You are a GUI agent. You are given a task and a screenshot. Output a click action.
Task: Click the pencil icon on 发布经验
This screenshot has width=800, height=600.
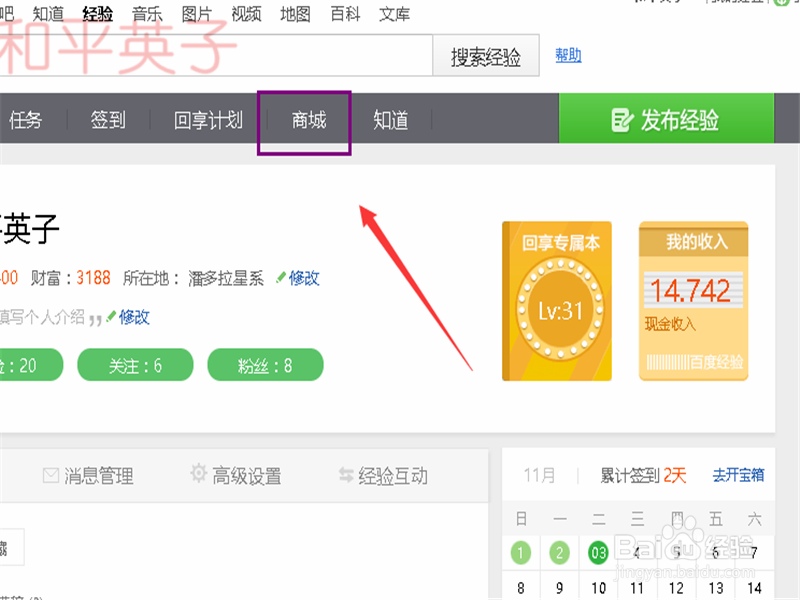pyautogui.click(x=622, y=120)
